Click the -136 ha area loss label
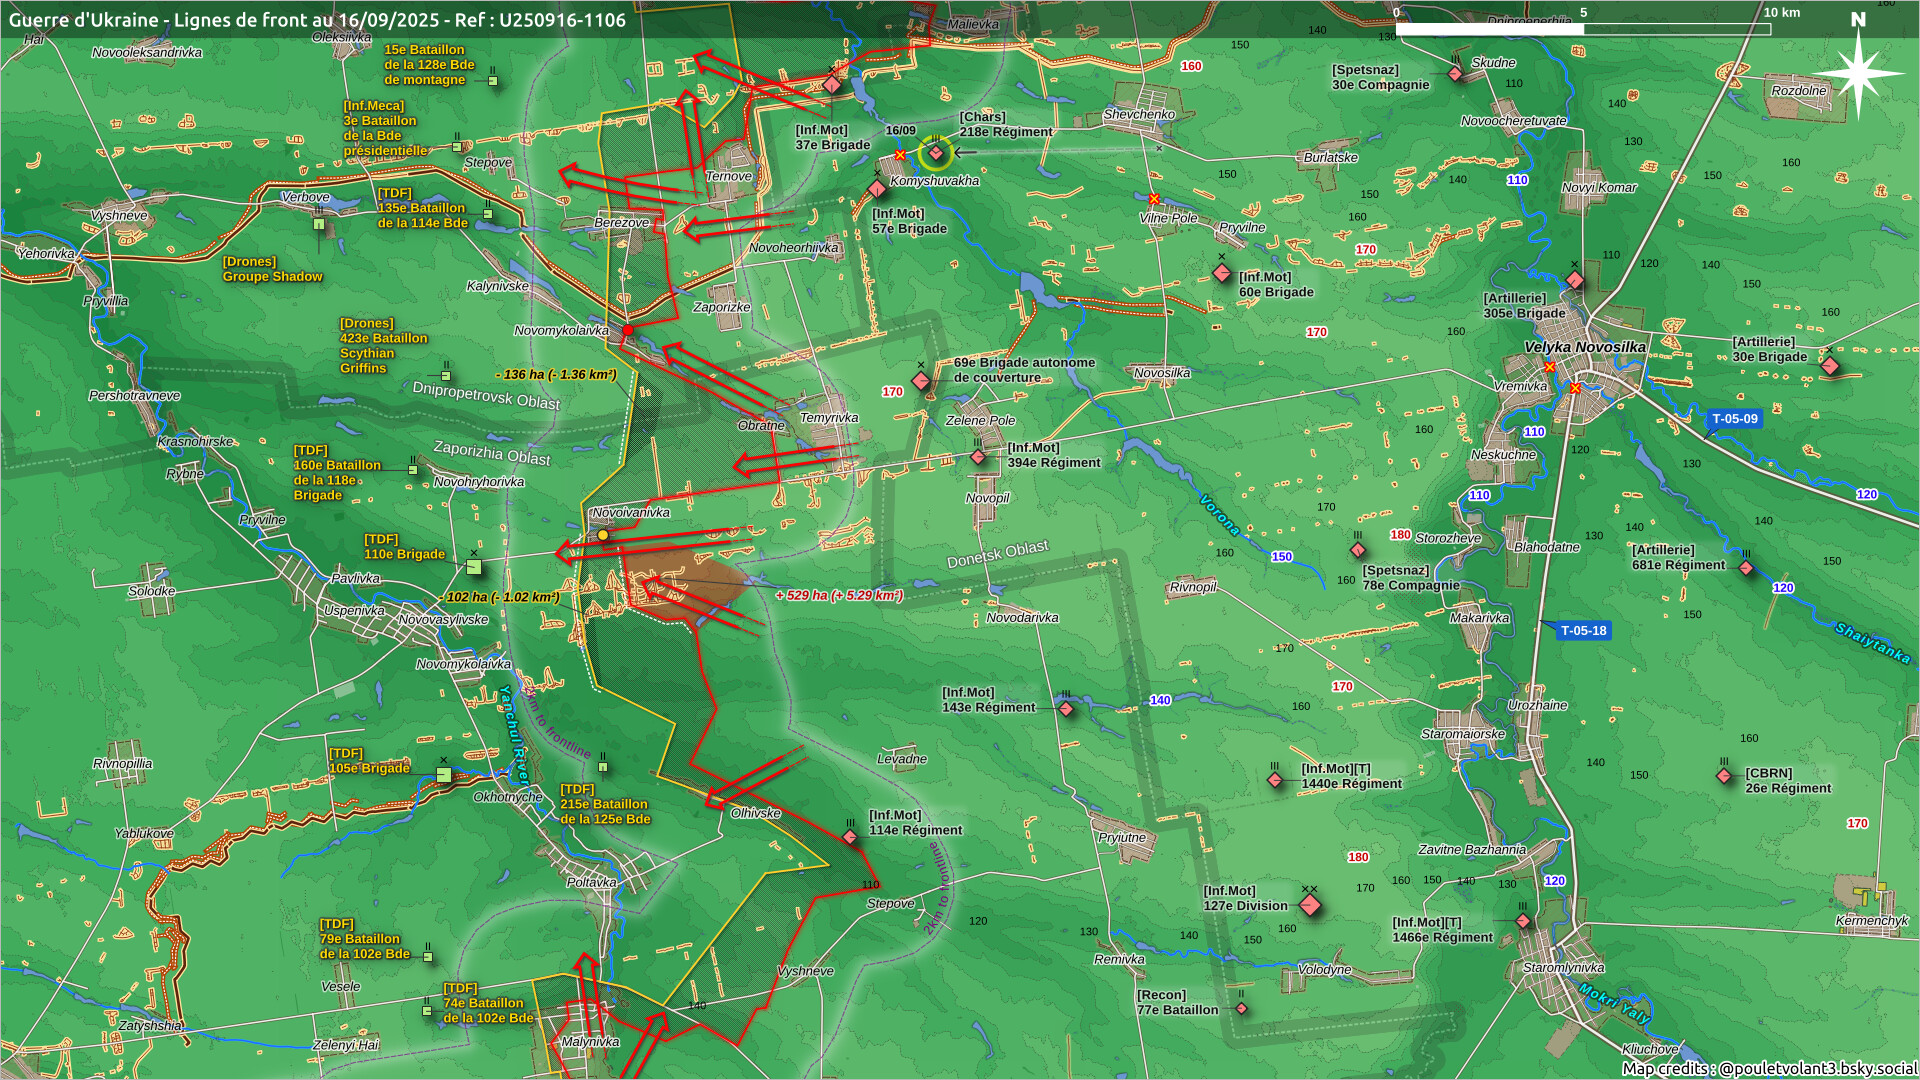1920x1080 pixels. click(x=556, y=374)
